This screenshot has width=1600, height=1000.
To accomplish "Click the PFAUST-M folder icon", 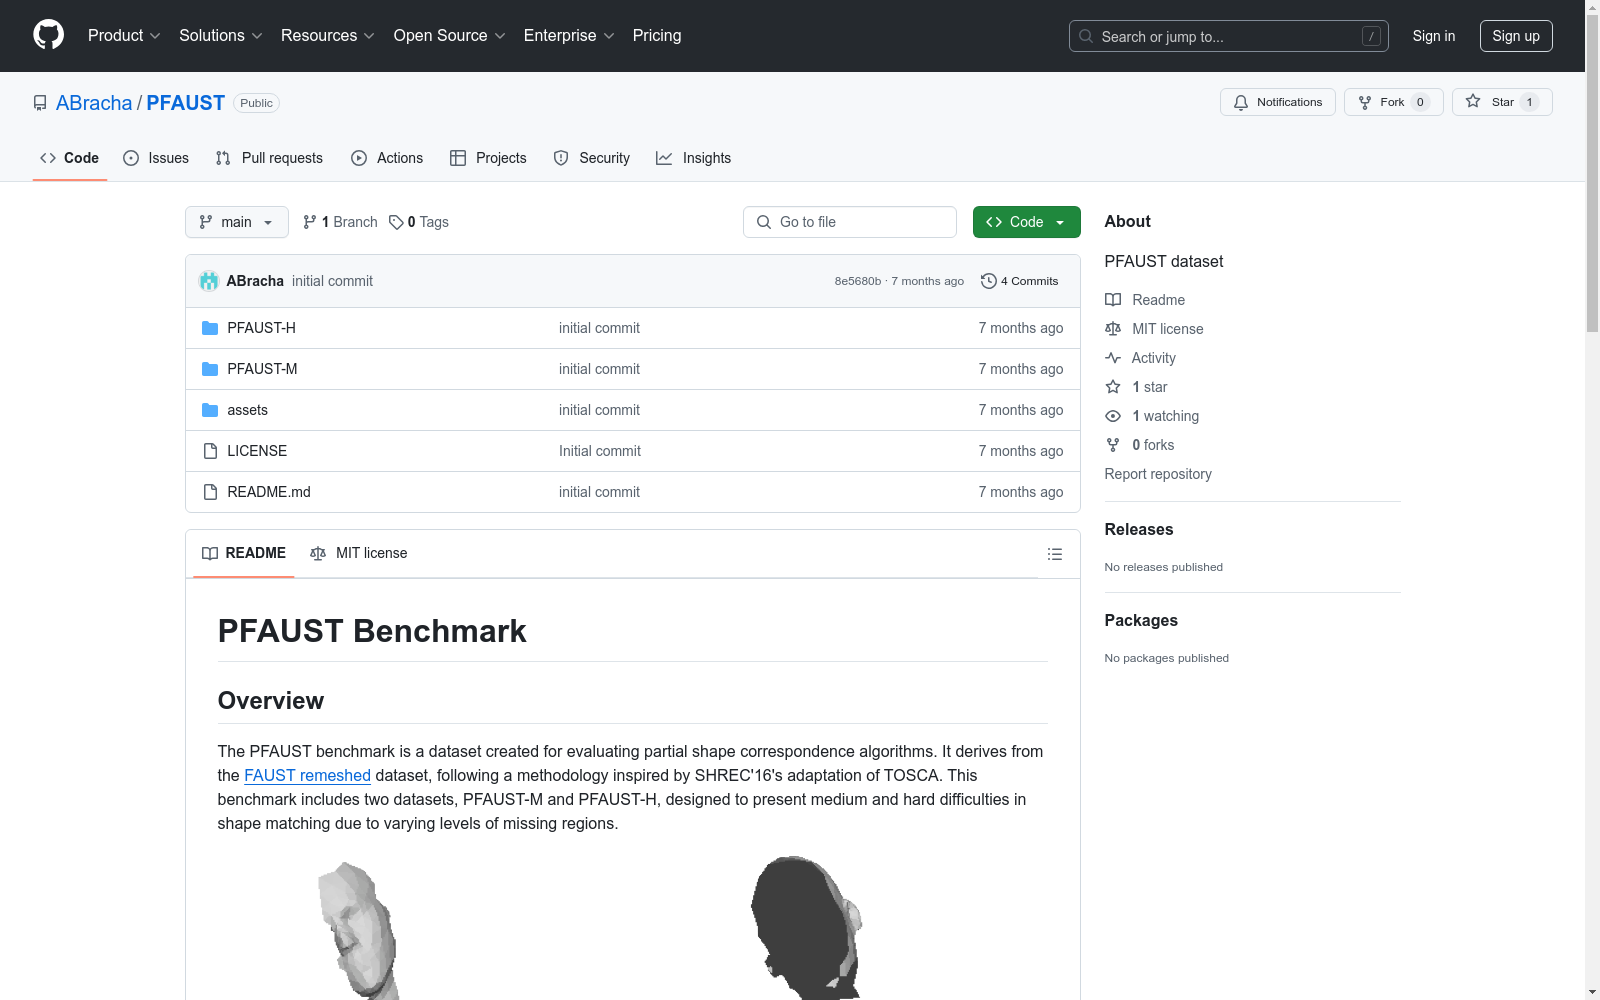I will pos(210,369).
